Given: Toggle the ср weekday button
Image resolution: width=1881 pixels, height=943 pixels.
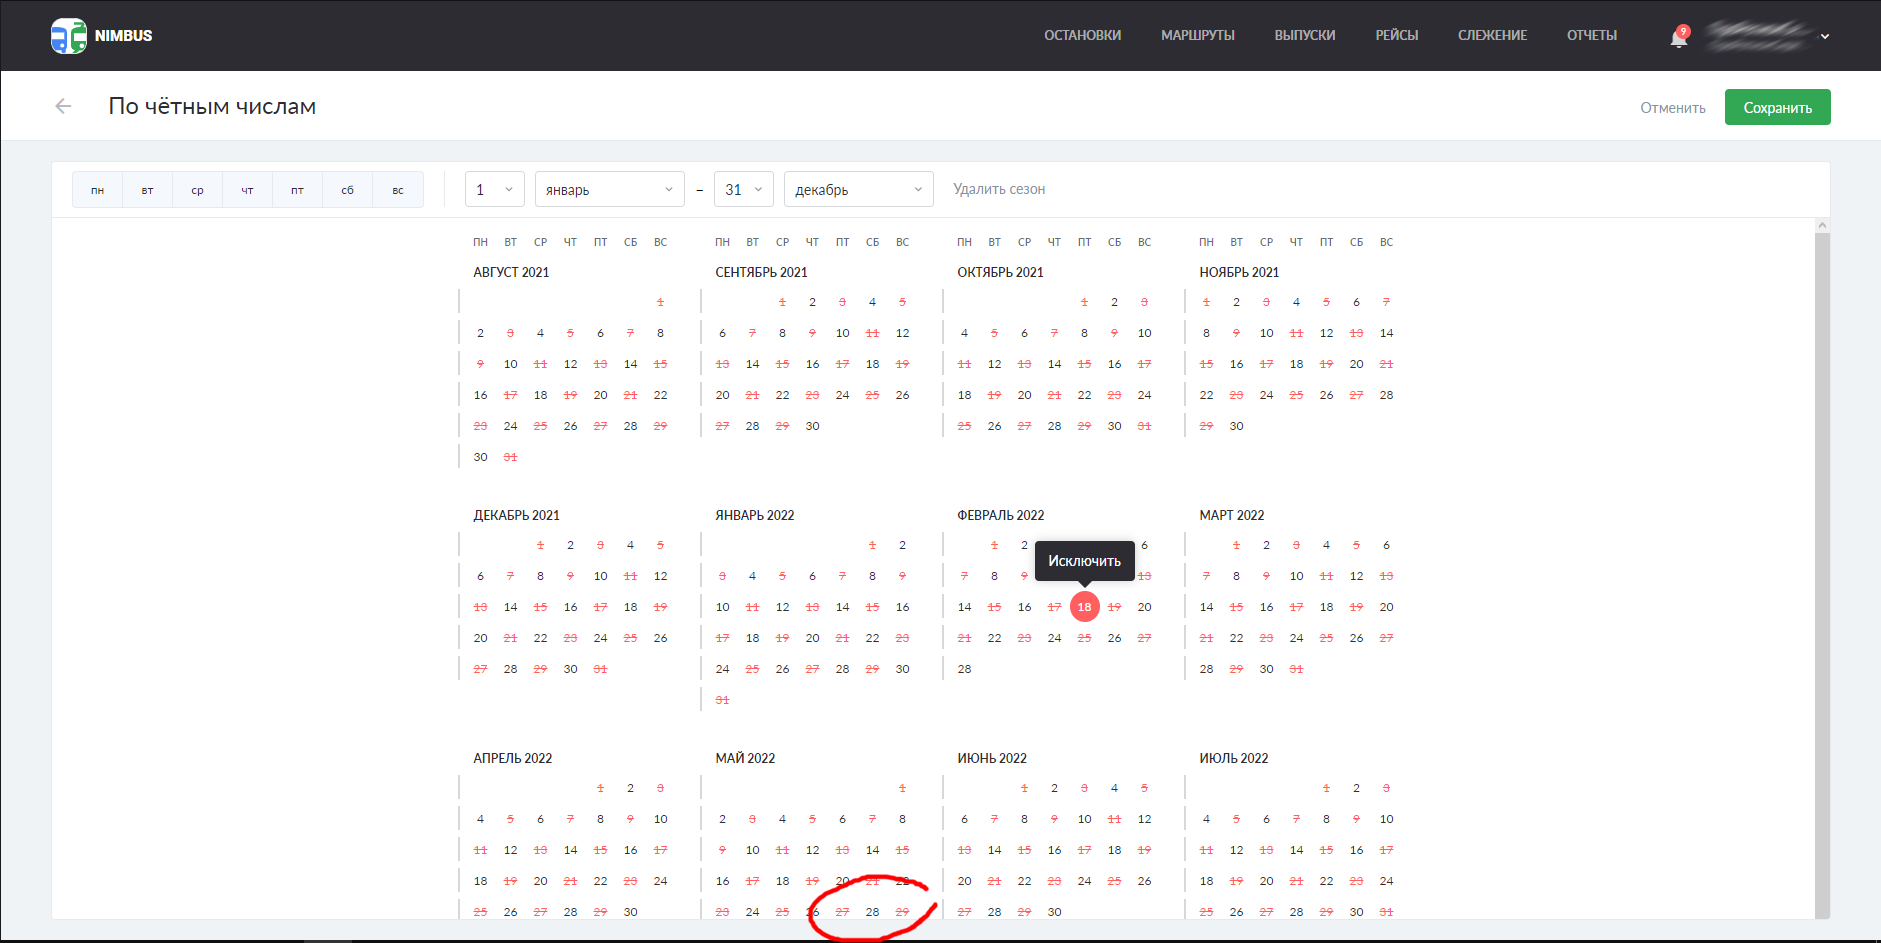Looking at the screenshot, I should 197,190.
